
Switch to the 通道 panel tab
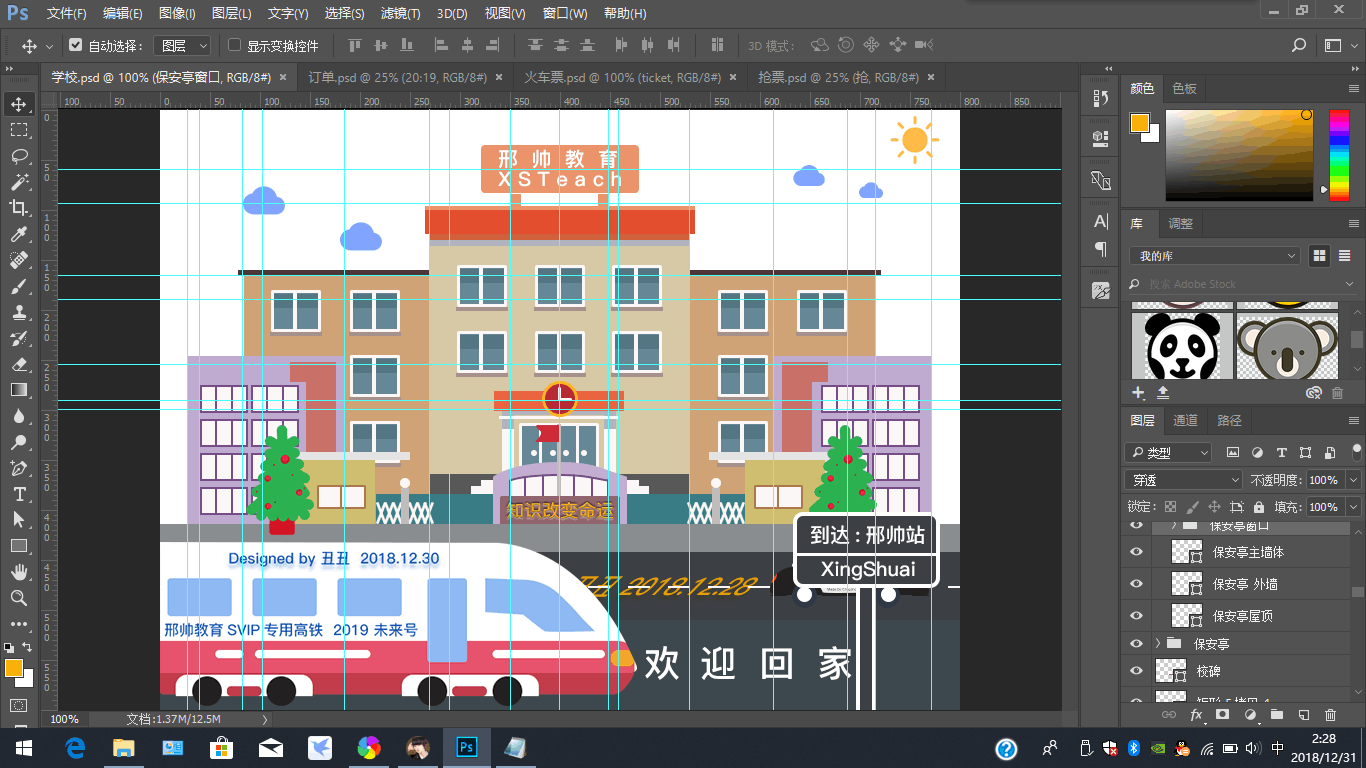1185,421
